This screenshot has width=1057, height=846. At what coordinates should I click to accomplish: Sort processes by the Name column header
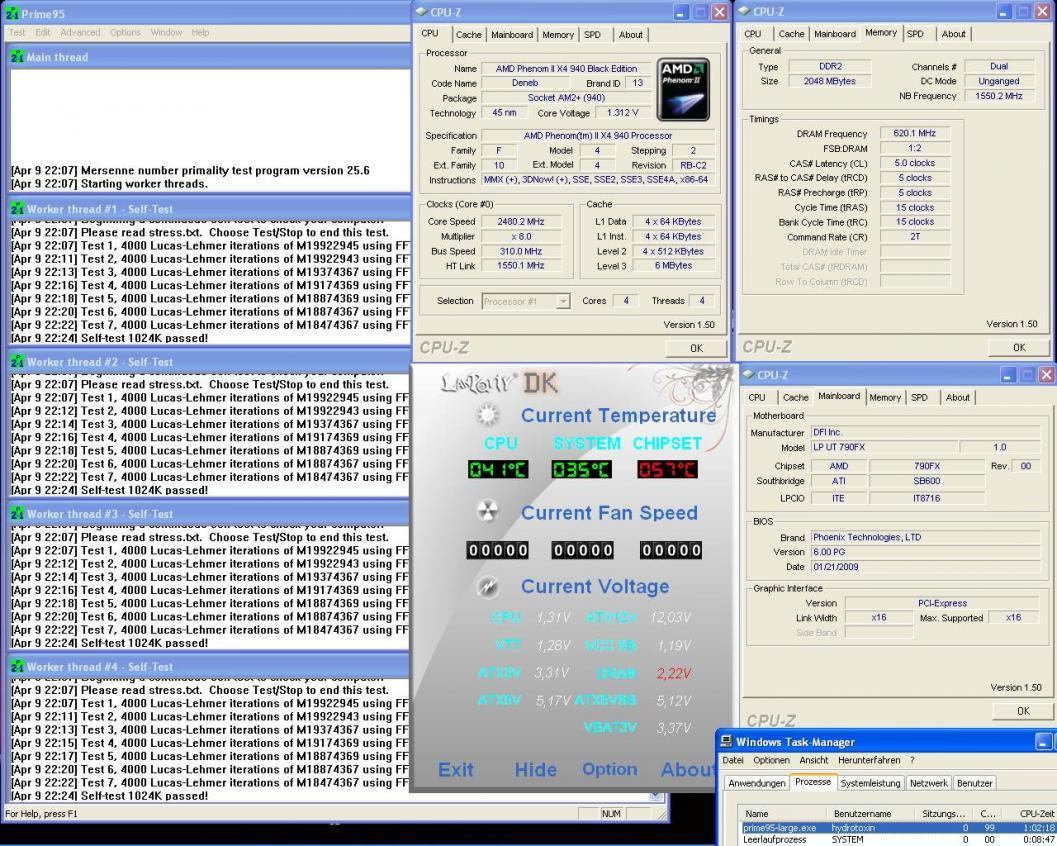tap(781, 814)
